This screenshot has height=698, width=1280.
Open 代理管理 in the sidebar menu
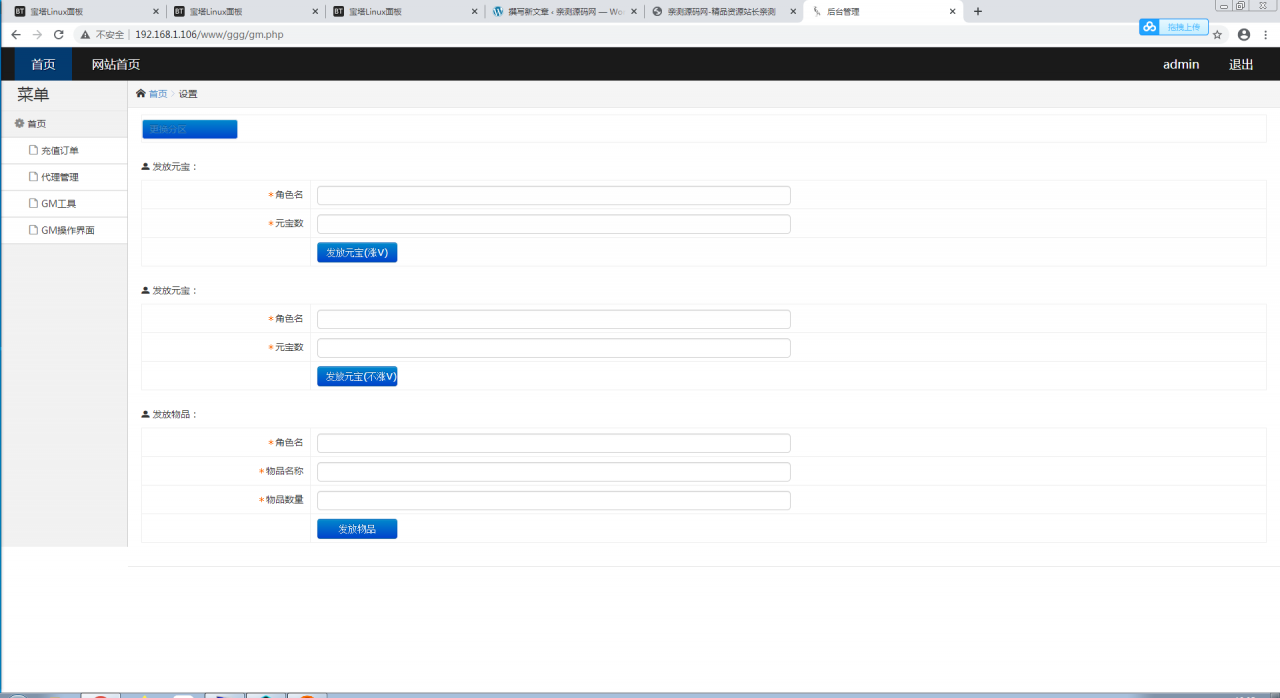pyautogui.click(x=60, y=177)
